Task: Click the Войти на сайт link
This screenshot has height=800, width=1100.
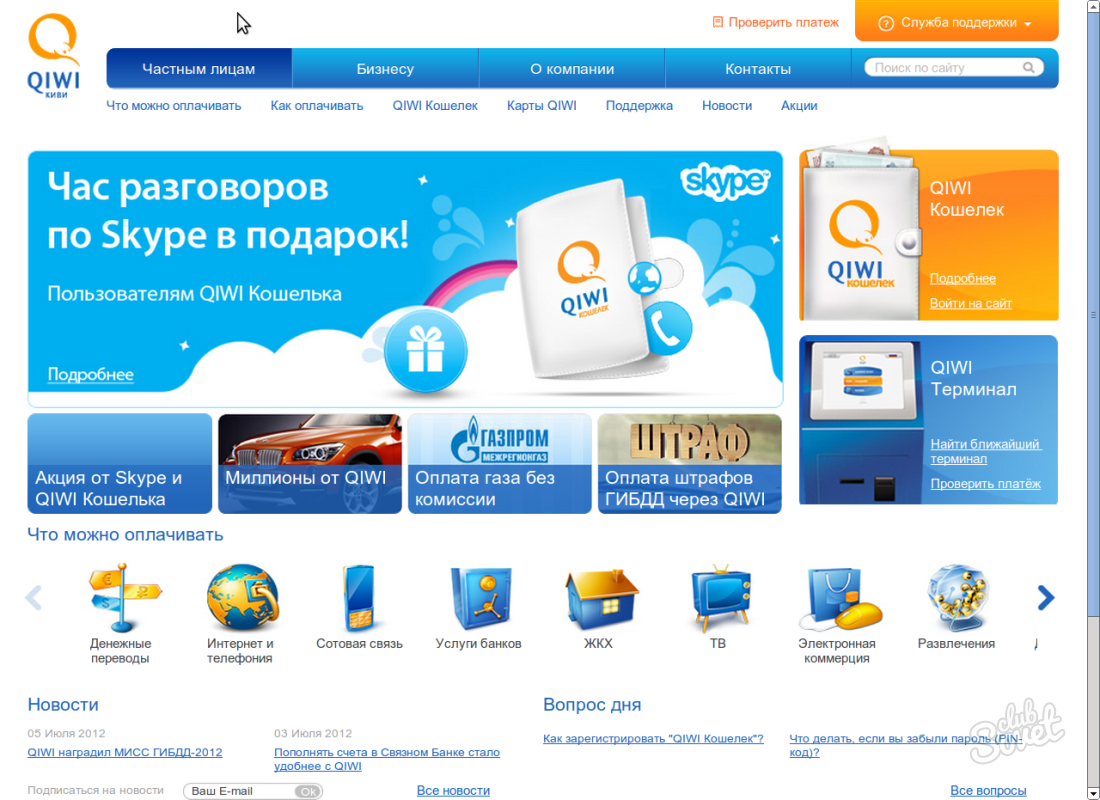Action: [970, 303]
